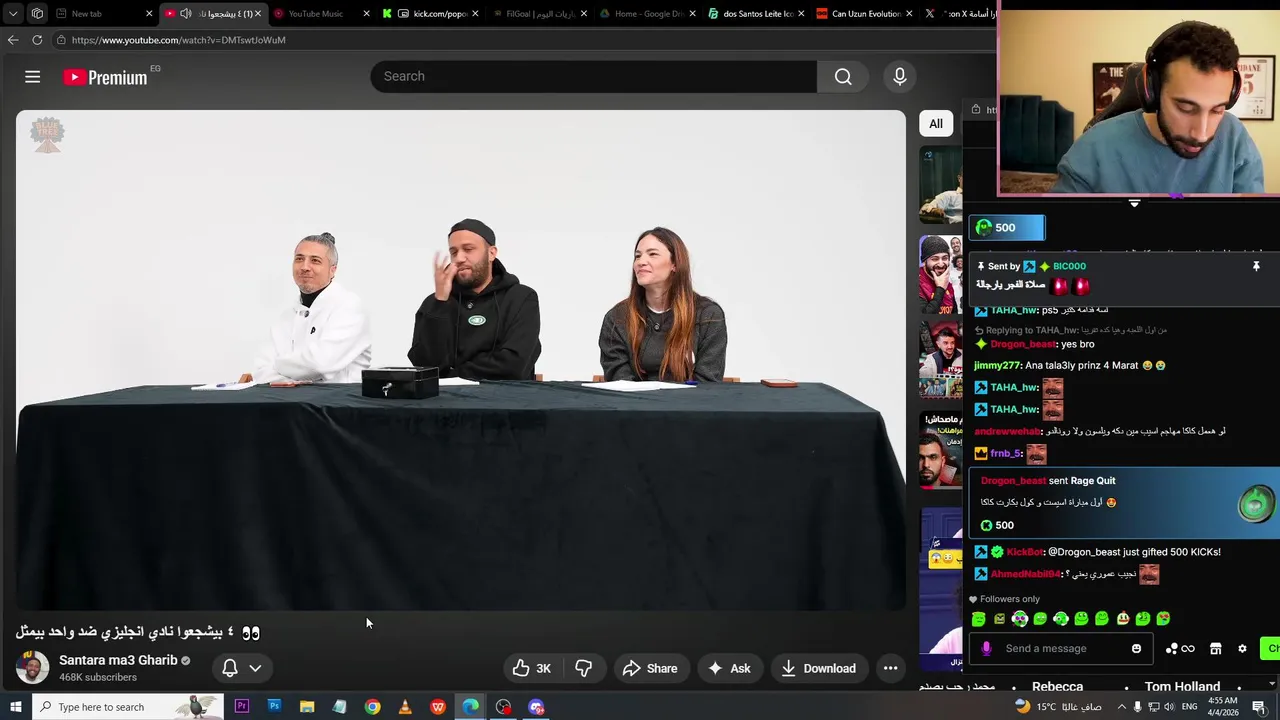Open the chat shop storefront icon
The image size is (1280, 720).
[x=1215, y=649]
